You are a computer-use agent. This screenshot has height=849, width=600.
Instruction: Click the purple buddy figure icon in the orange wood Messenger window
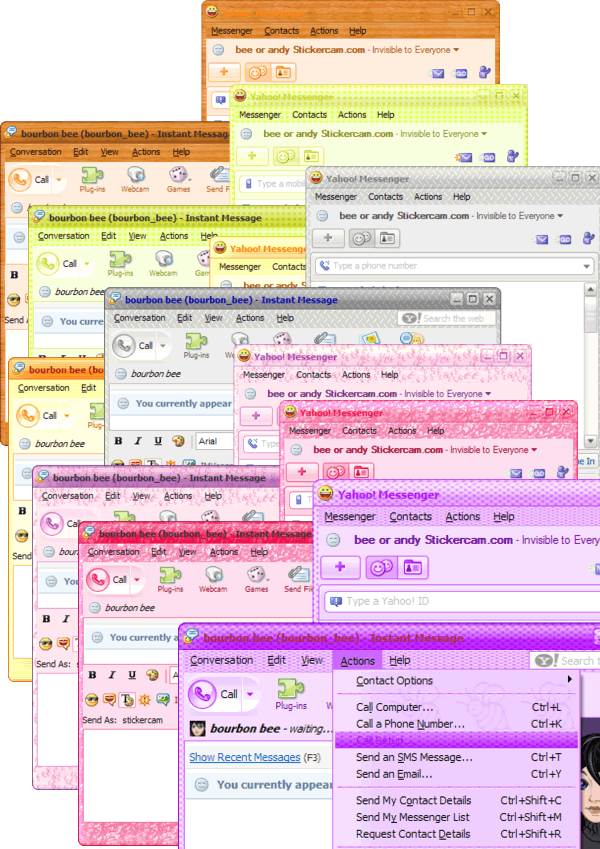click(485, 72)
